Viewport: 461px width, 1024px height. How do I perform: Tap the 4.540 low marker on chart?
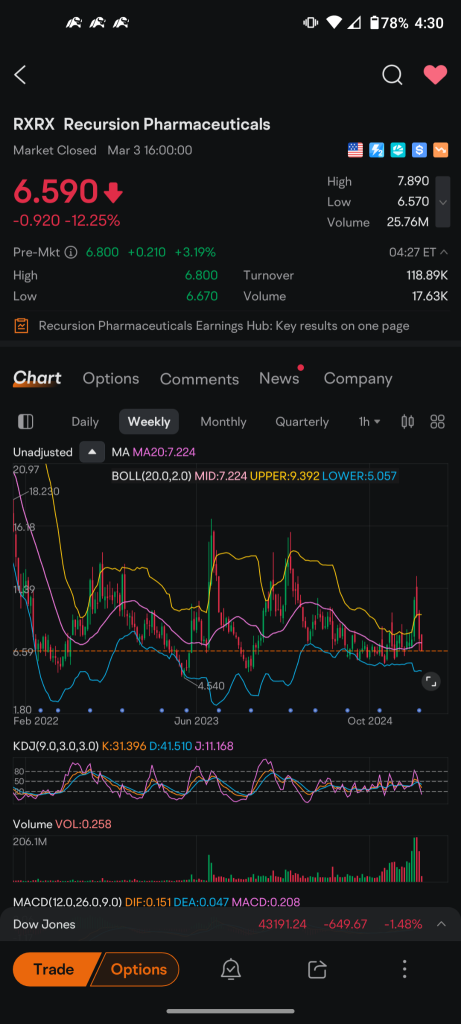(x=211, y=686)
